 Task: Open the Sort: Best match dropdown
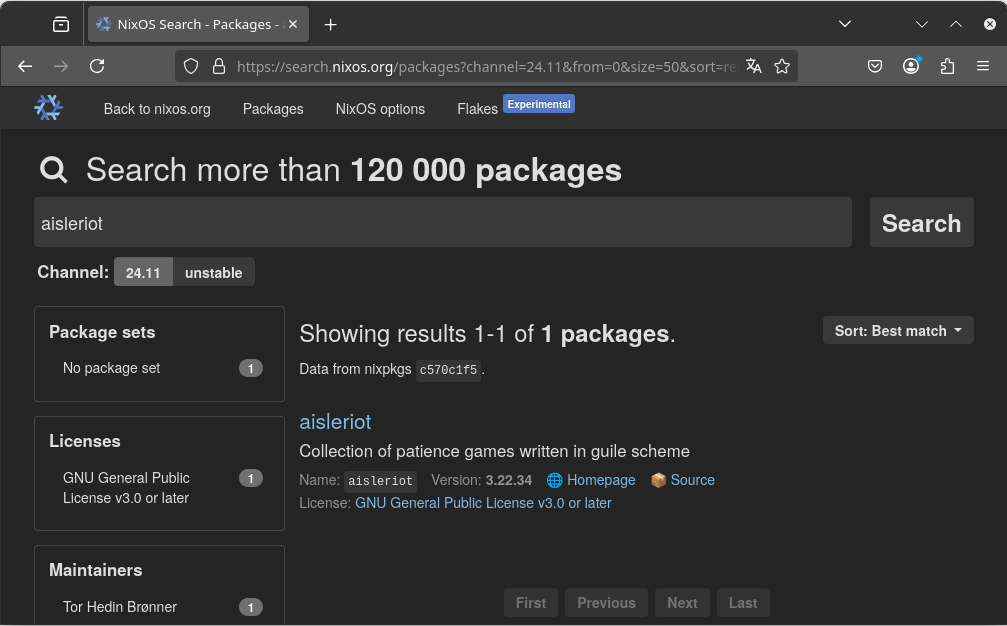897,330
